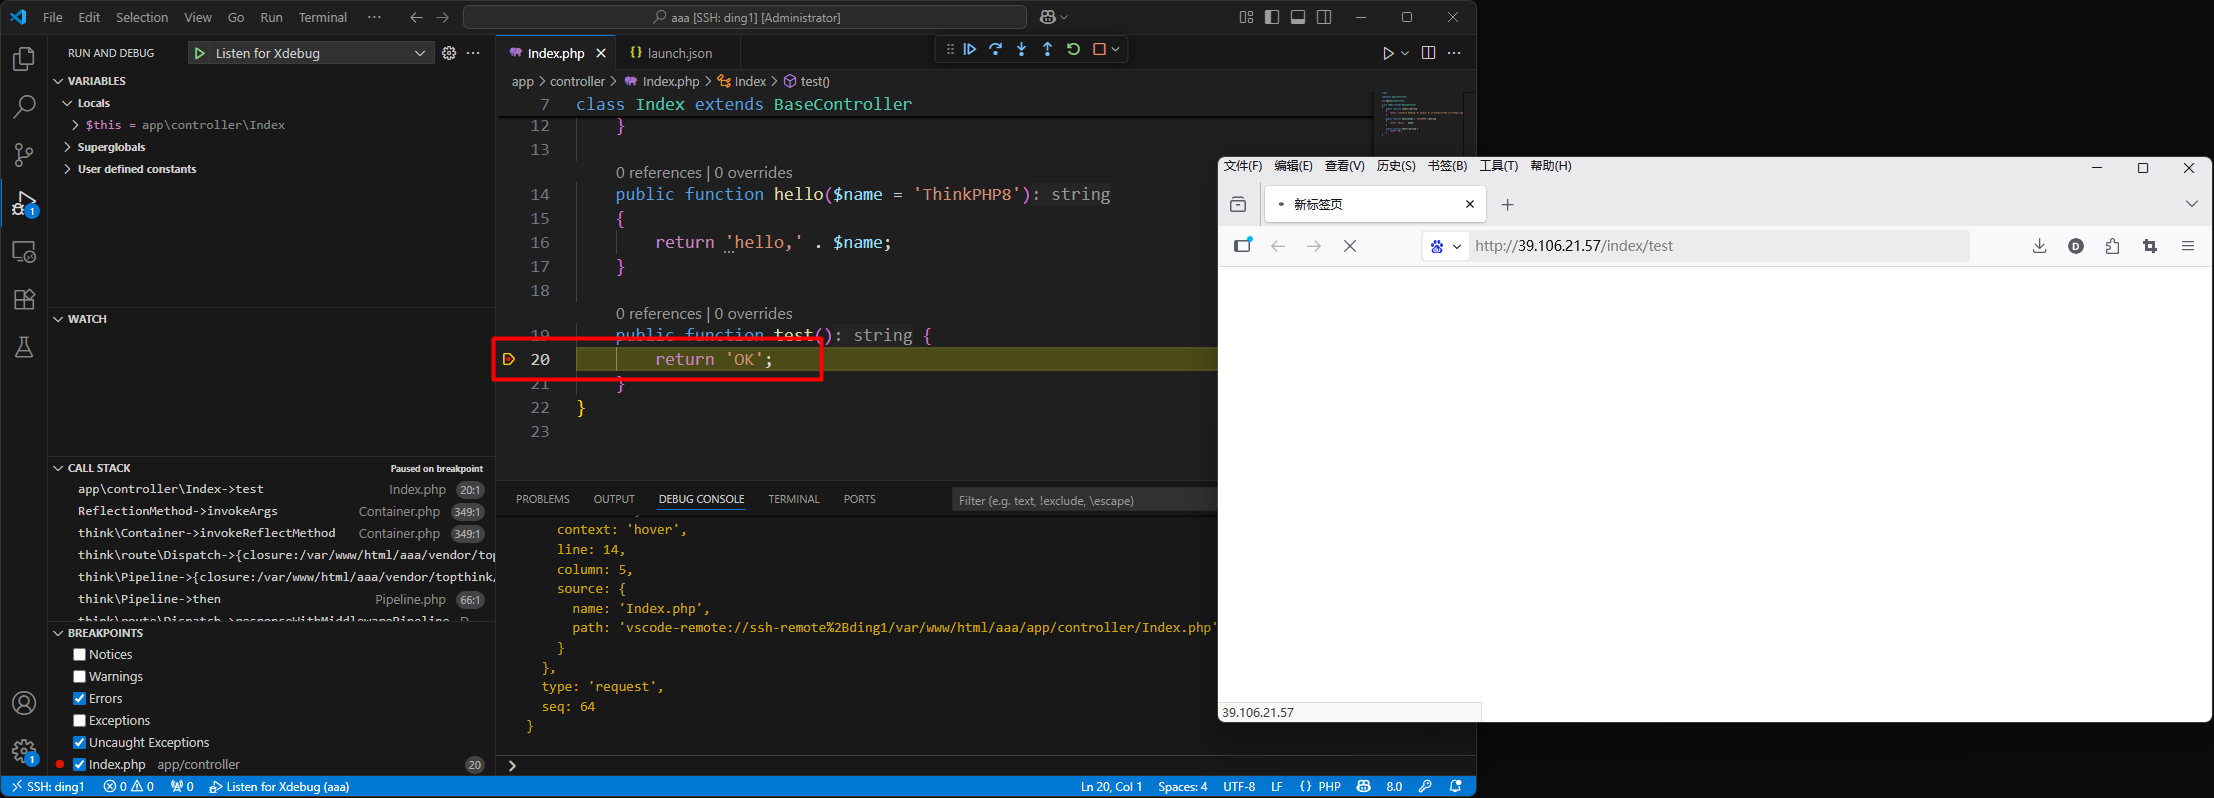Image resolution: width=2214 pixels, height=798 pixels.
Task: Disable Index.php breakpoint checkbox
Action: click(x=79, y=765)
